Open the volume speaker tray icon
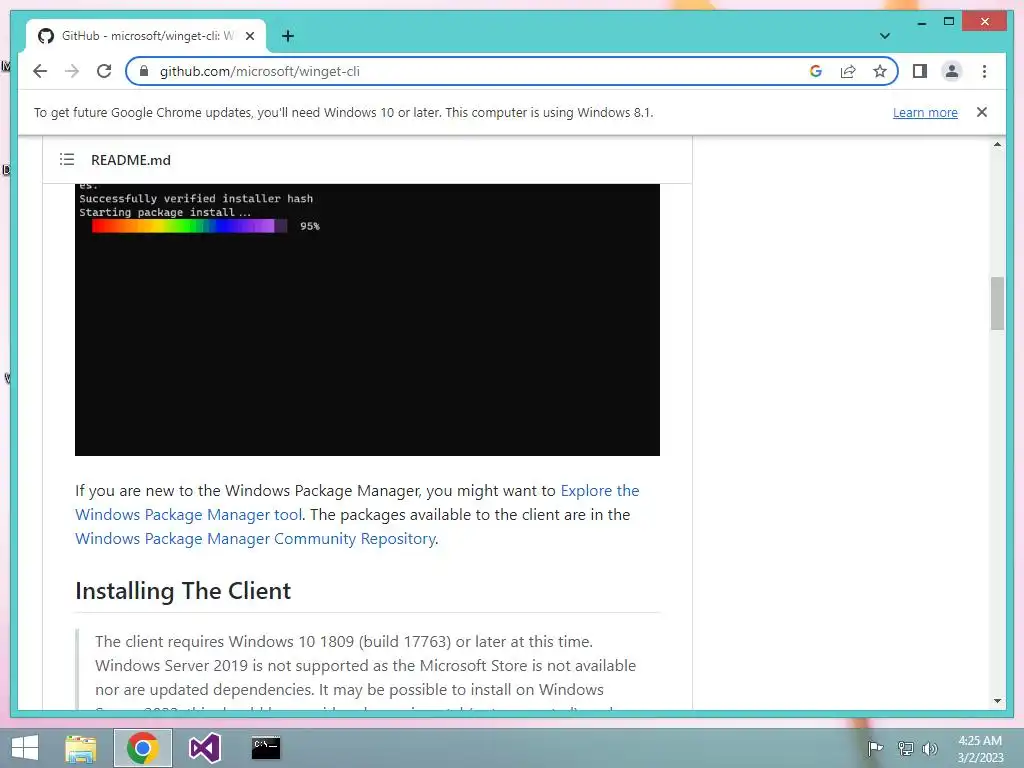This screenshot has height=768, width=1024. pos(929,748)
